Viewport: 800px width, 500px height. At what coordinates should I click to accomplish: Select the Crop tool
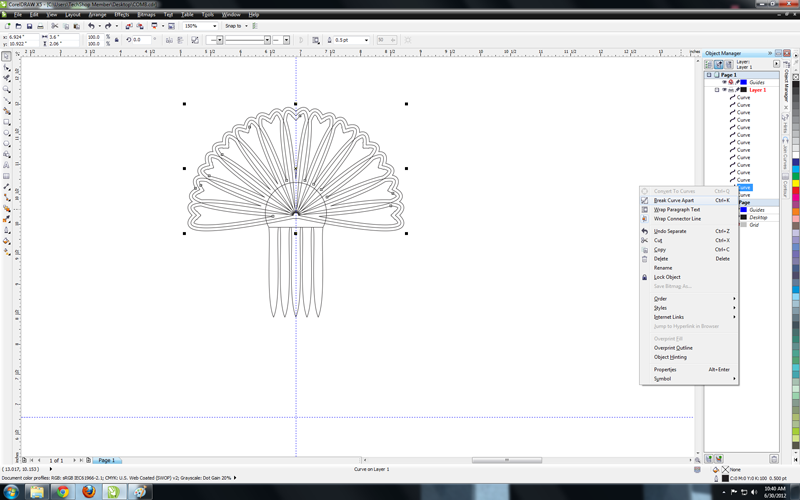[x=7, y=78]
